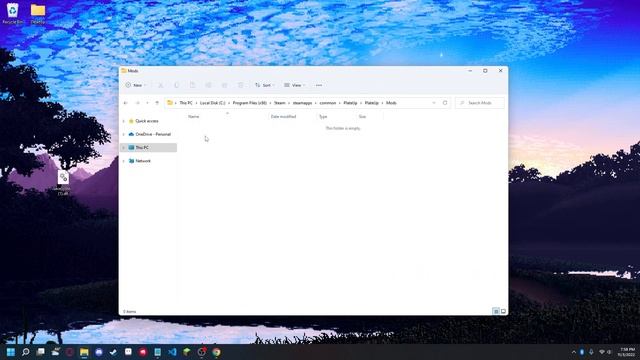Click the forward navigation arrow
The width and height of the screenshot is (640, 360).
(x=138, y=103)
